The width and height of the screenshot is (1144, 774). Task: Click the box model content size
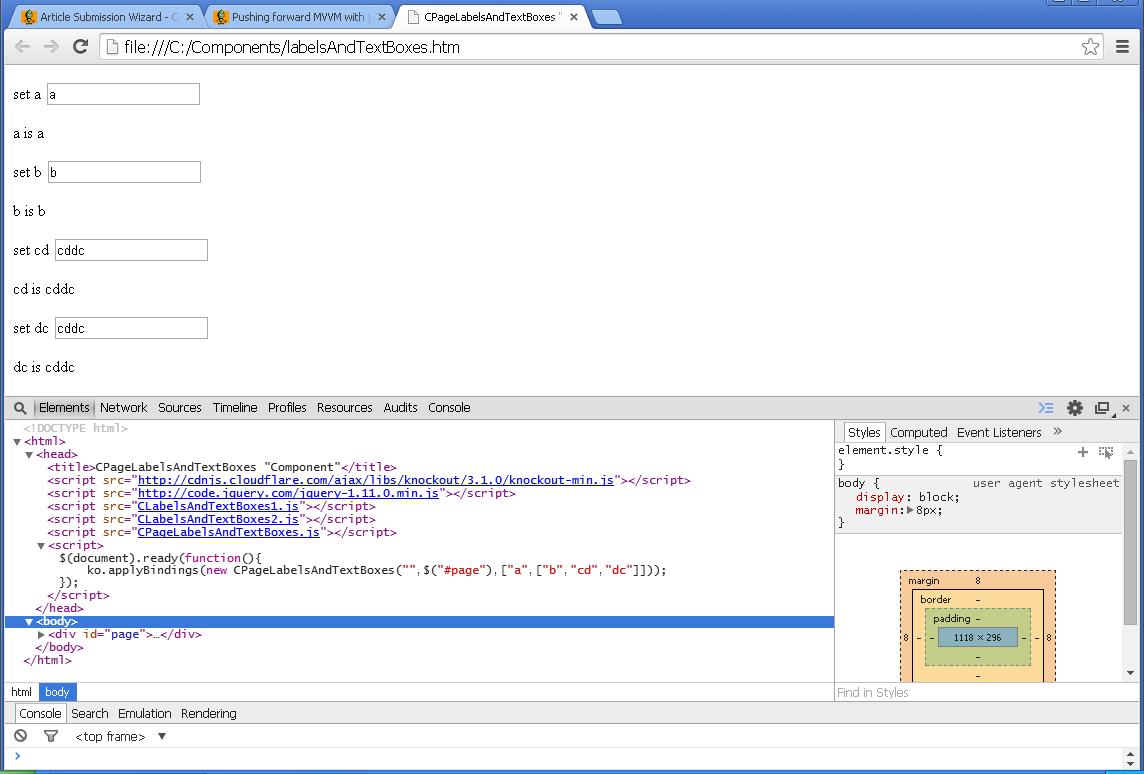(x=978, y=638)
